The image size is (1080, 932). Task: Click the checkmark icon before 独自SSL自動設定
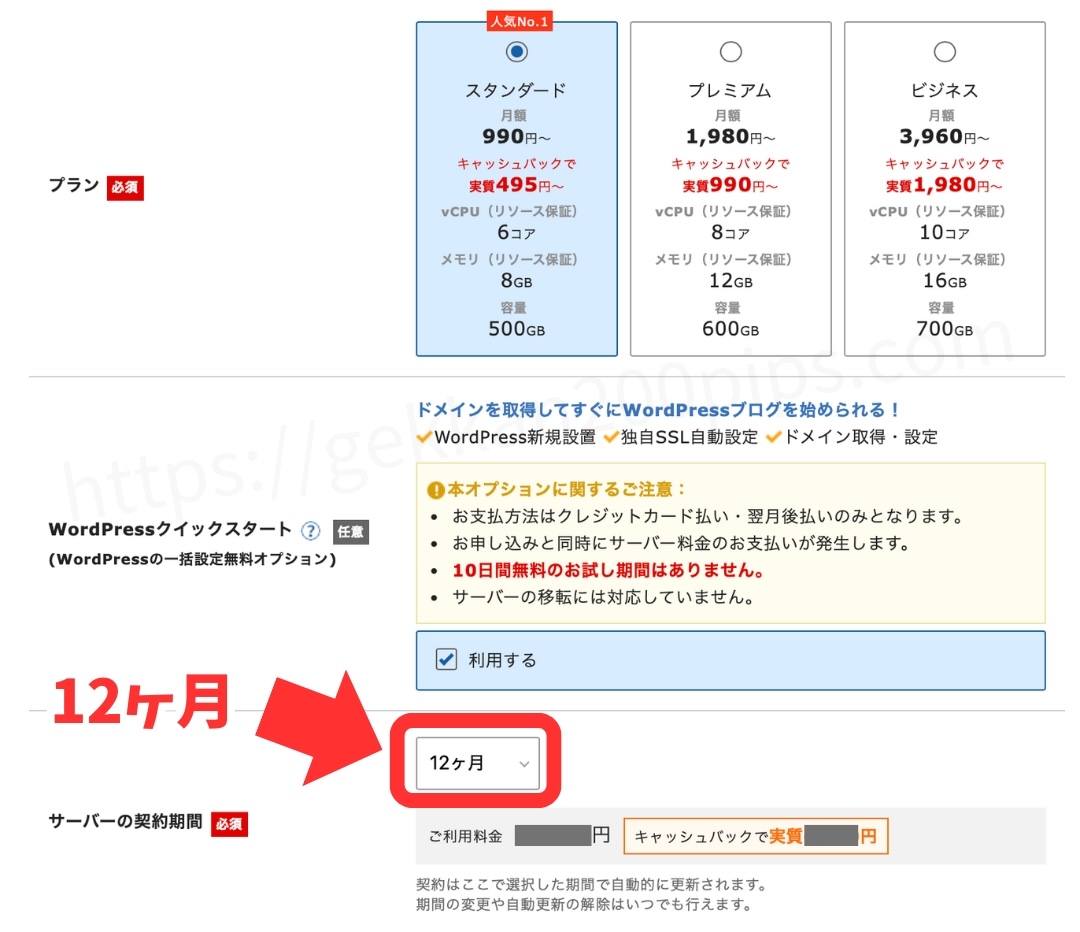tap(611, 437)
